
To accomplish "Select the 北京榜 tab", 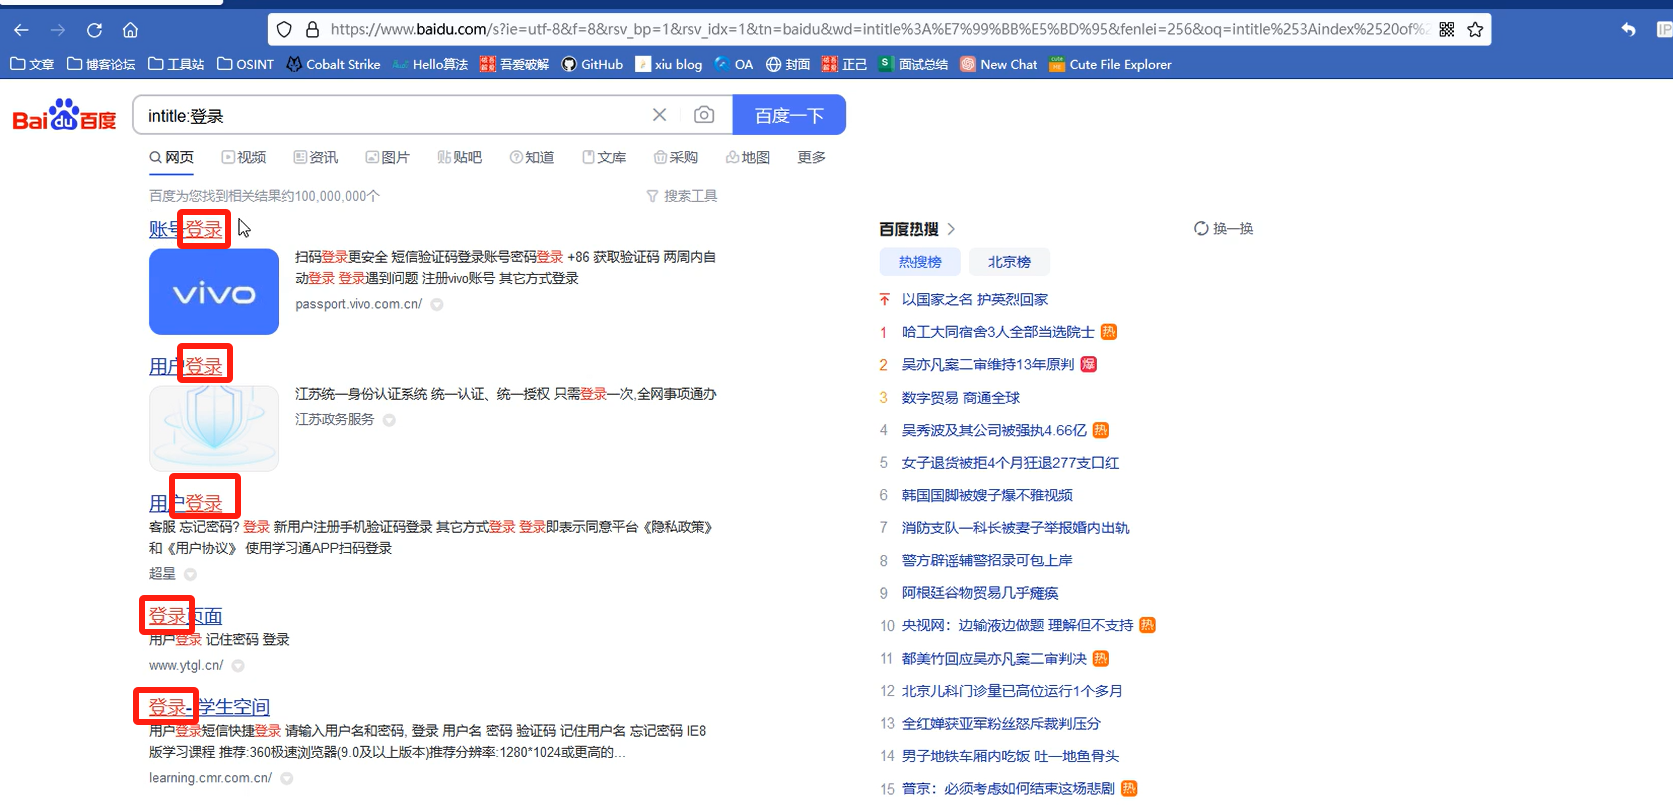I will tap(1009, 262).
